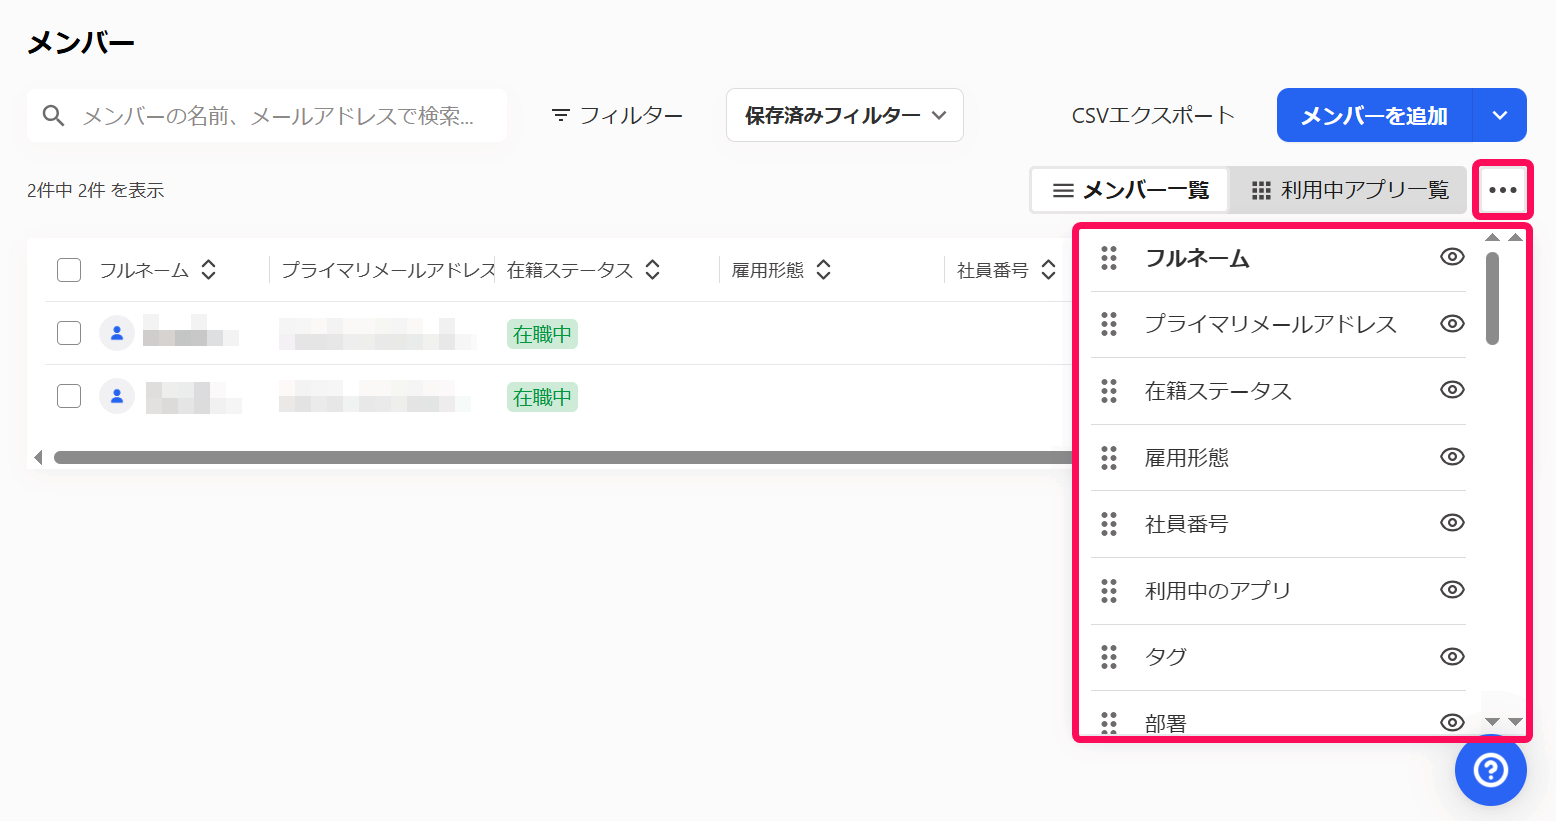The image size is (1556, 821).
Task: Open the three-dots column settings menu
Action: [x=1502, y=190]
